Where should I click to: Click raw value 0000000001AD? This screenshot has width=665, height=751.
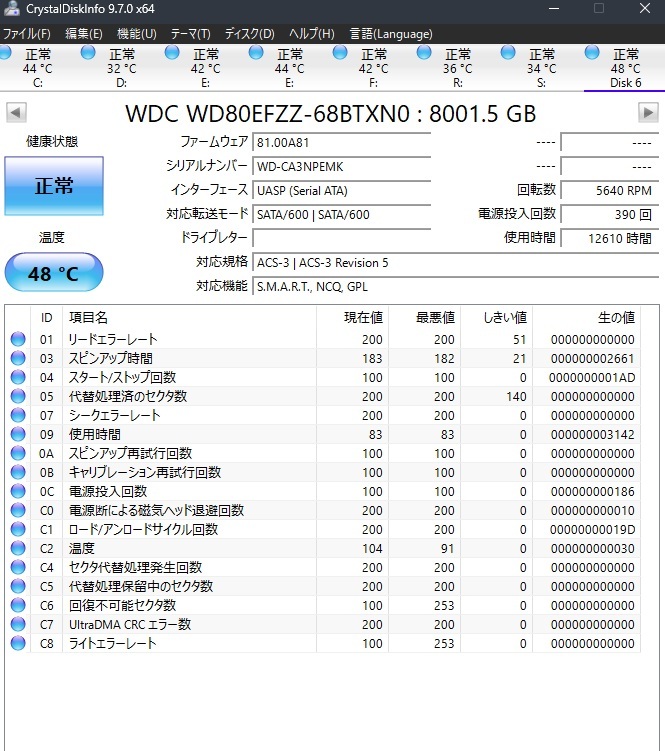592,377
